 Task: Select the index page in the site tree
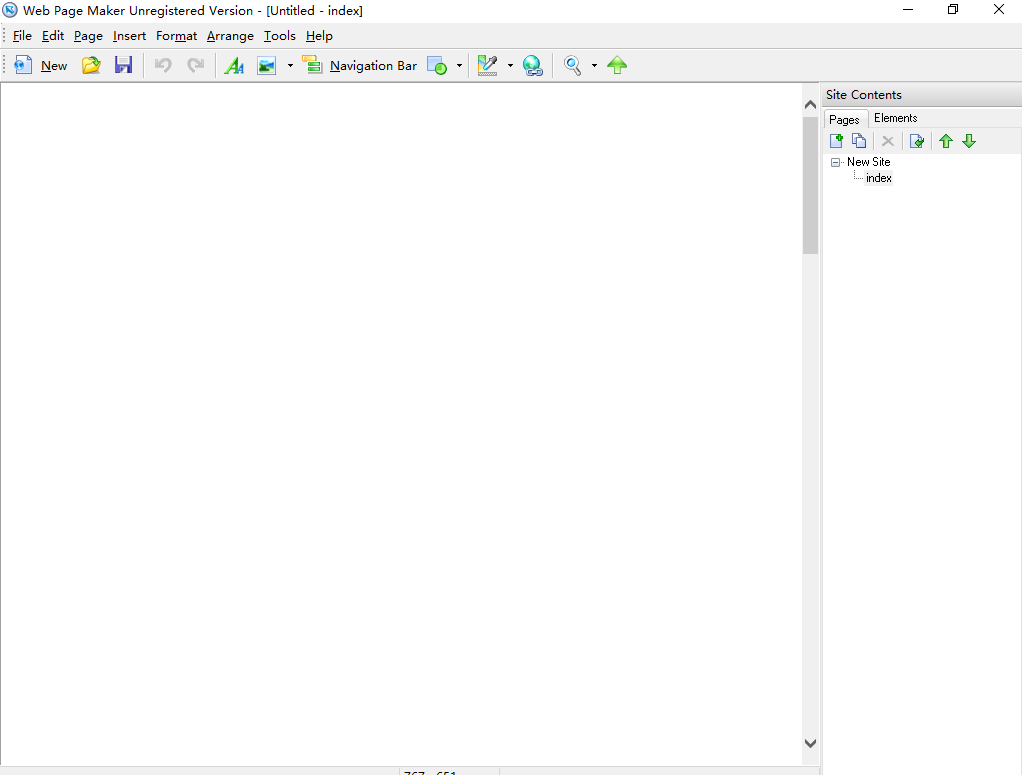coord(878,177)
